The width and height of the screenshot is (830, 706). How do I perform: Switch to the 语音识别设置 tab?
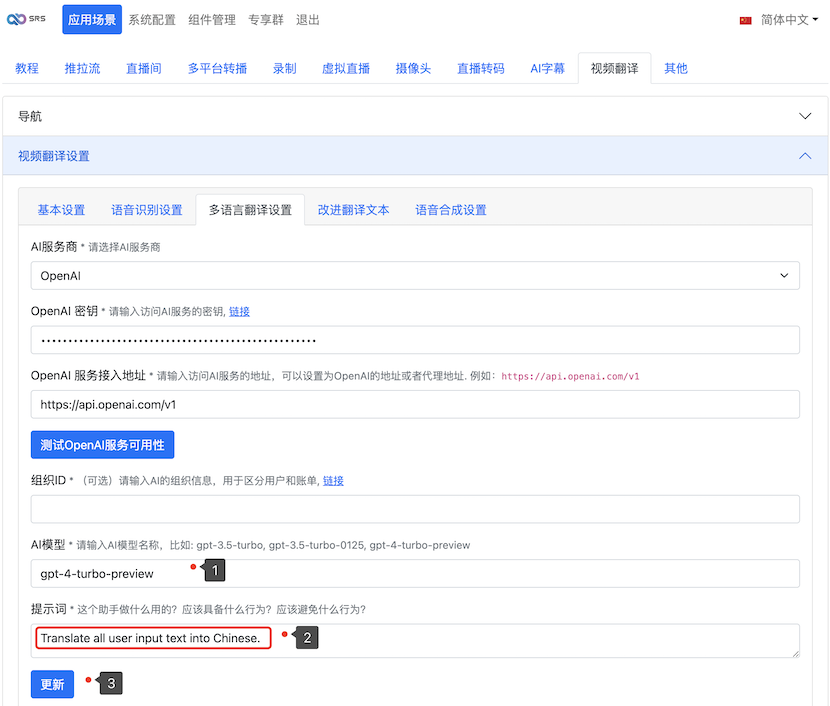(147, 210)
